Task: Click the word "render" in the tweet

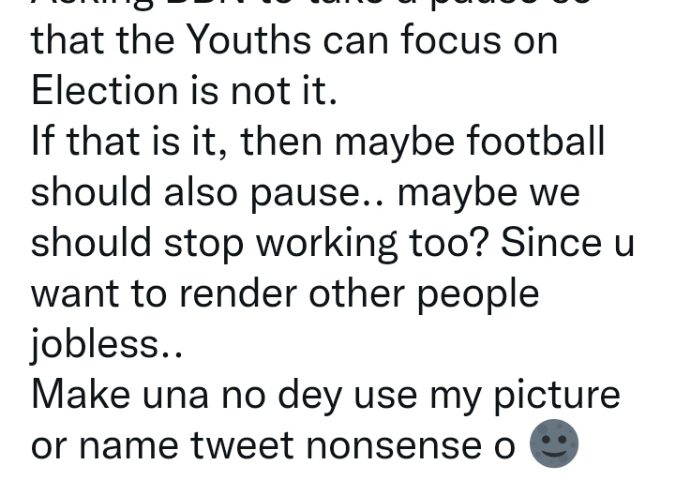Action: tap(244, 294)
